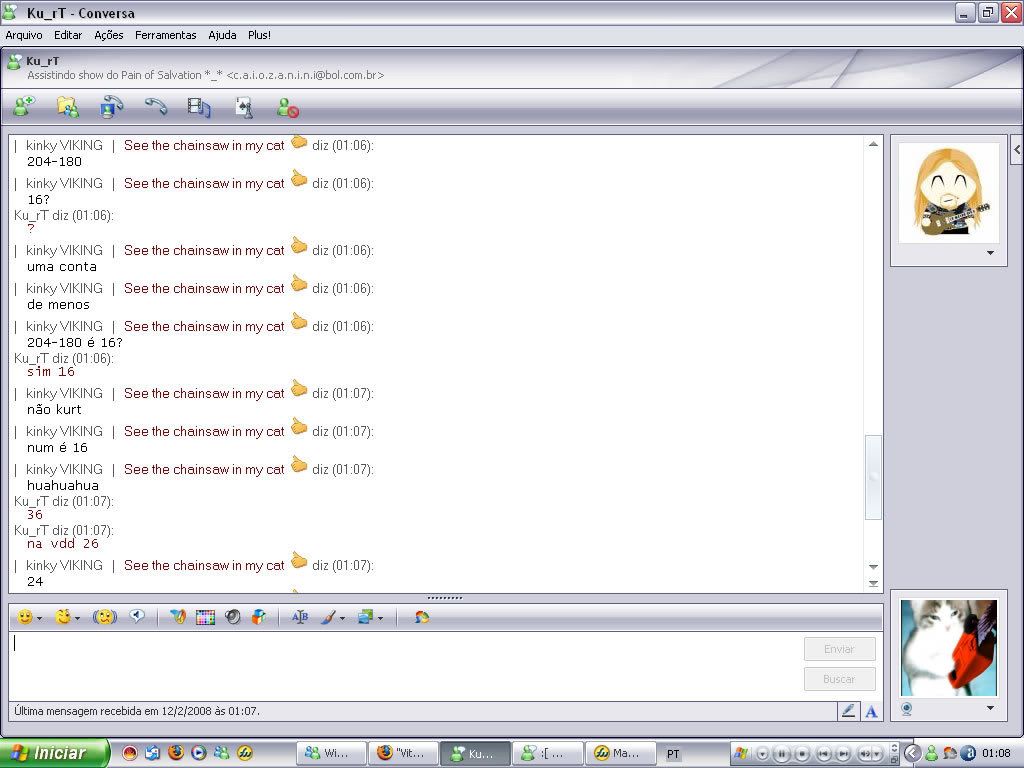Open the PT language bar indicator
Screen dimensions: 1024x768
tap(673, 754)
